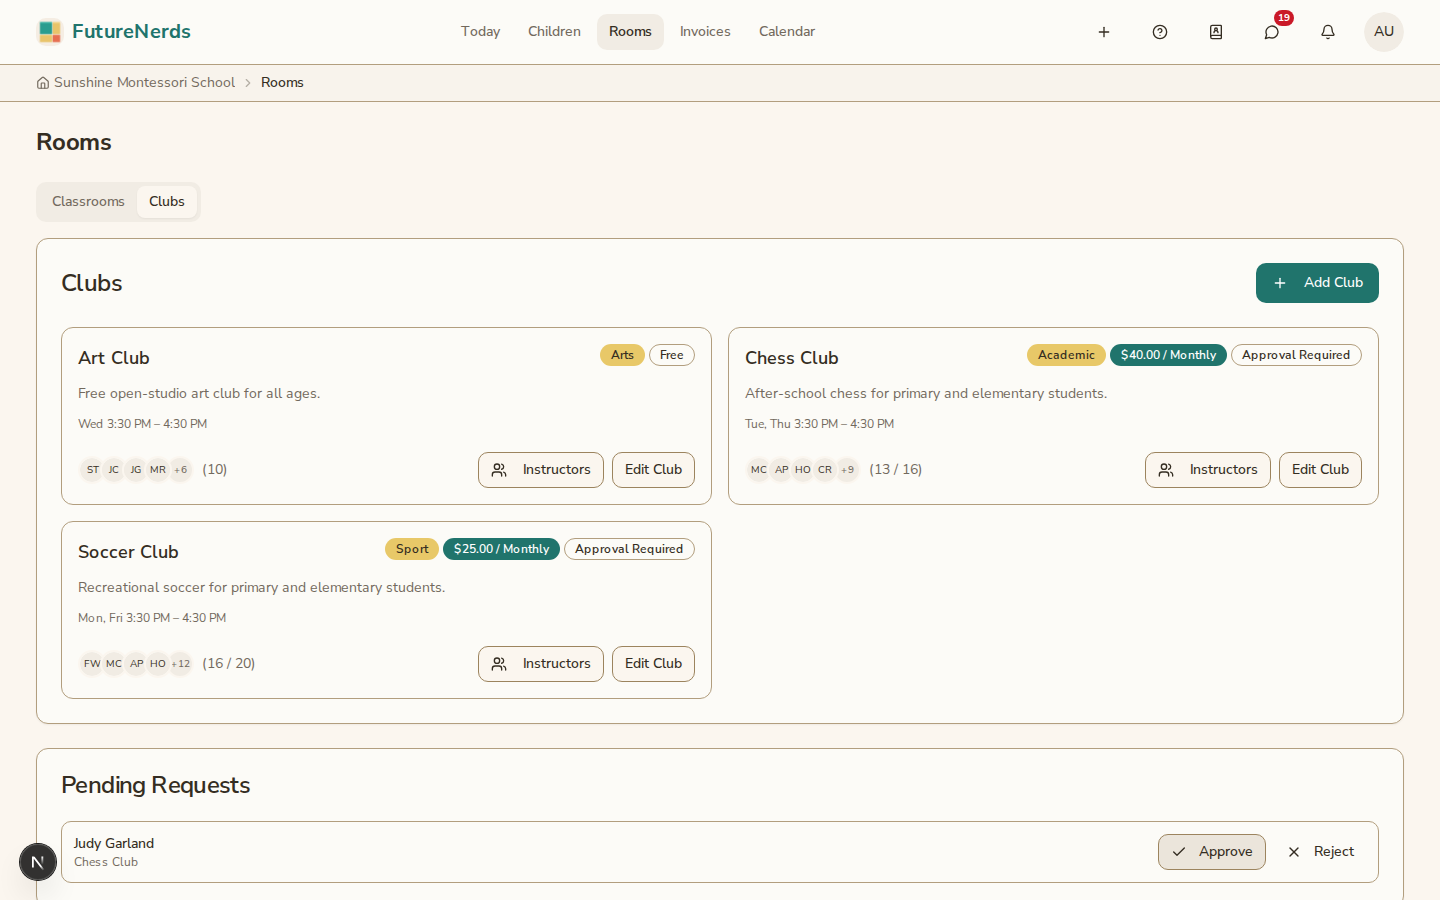Click the FW avatar in Soccer Club
The image size is (1440, 900).
pos(92,664)
